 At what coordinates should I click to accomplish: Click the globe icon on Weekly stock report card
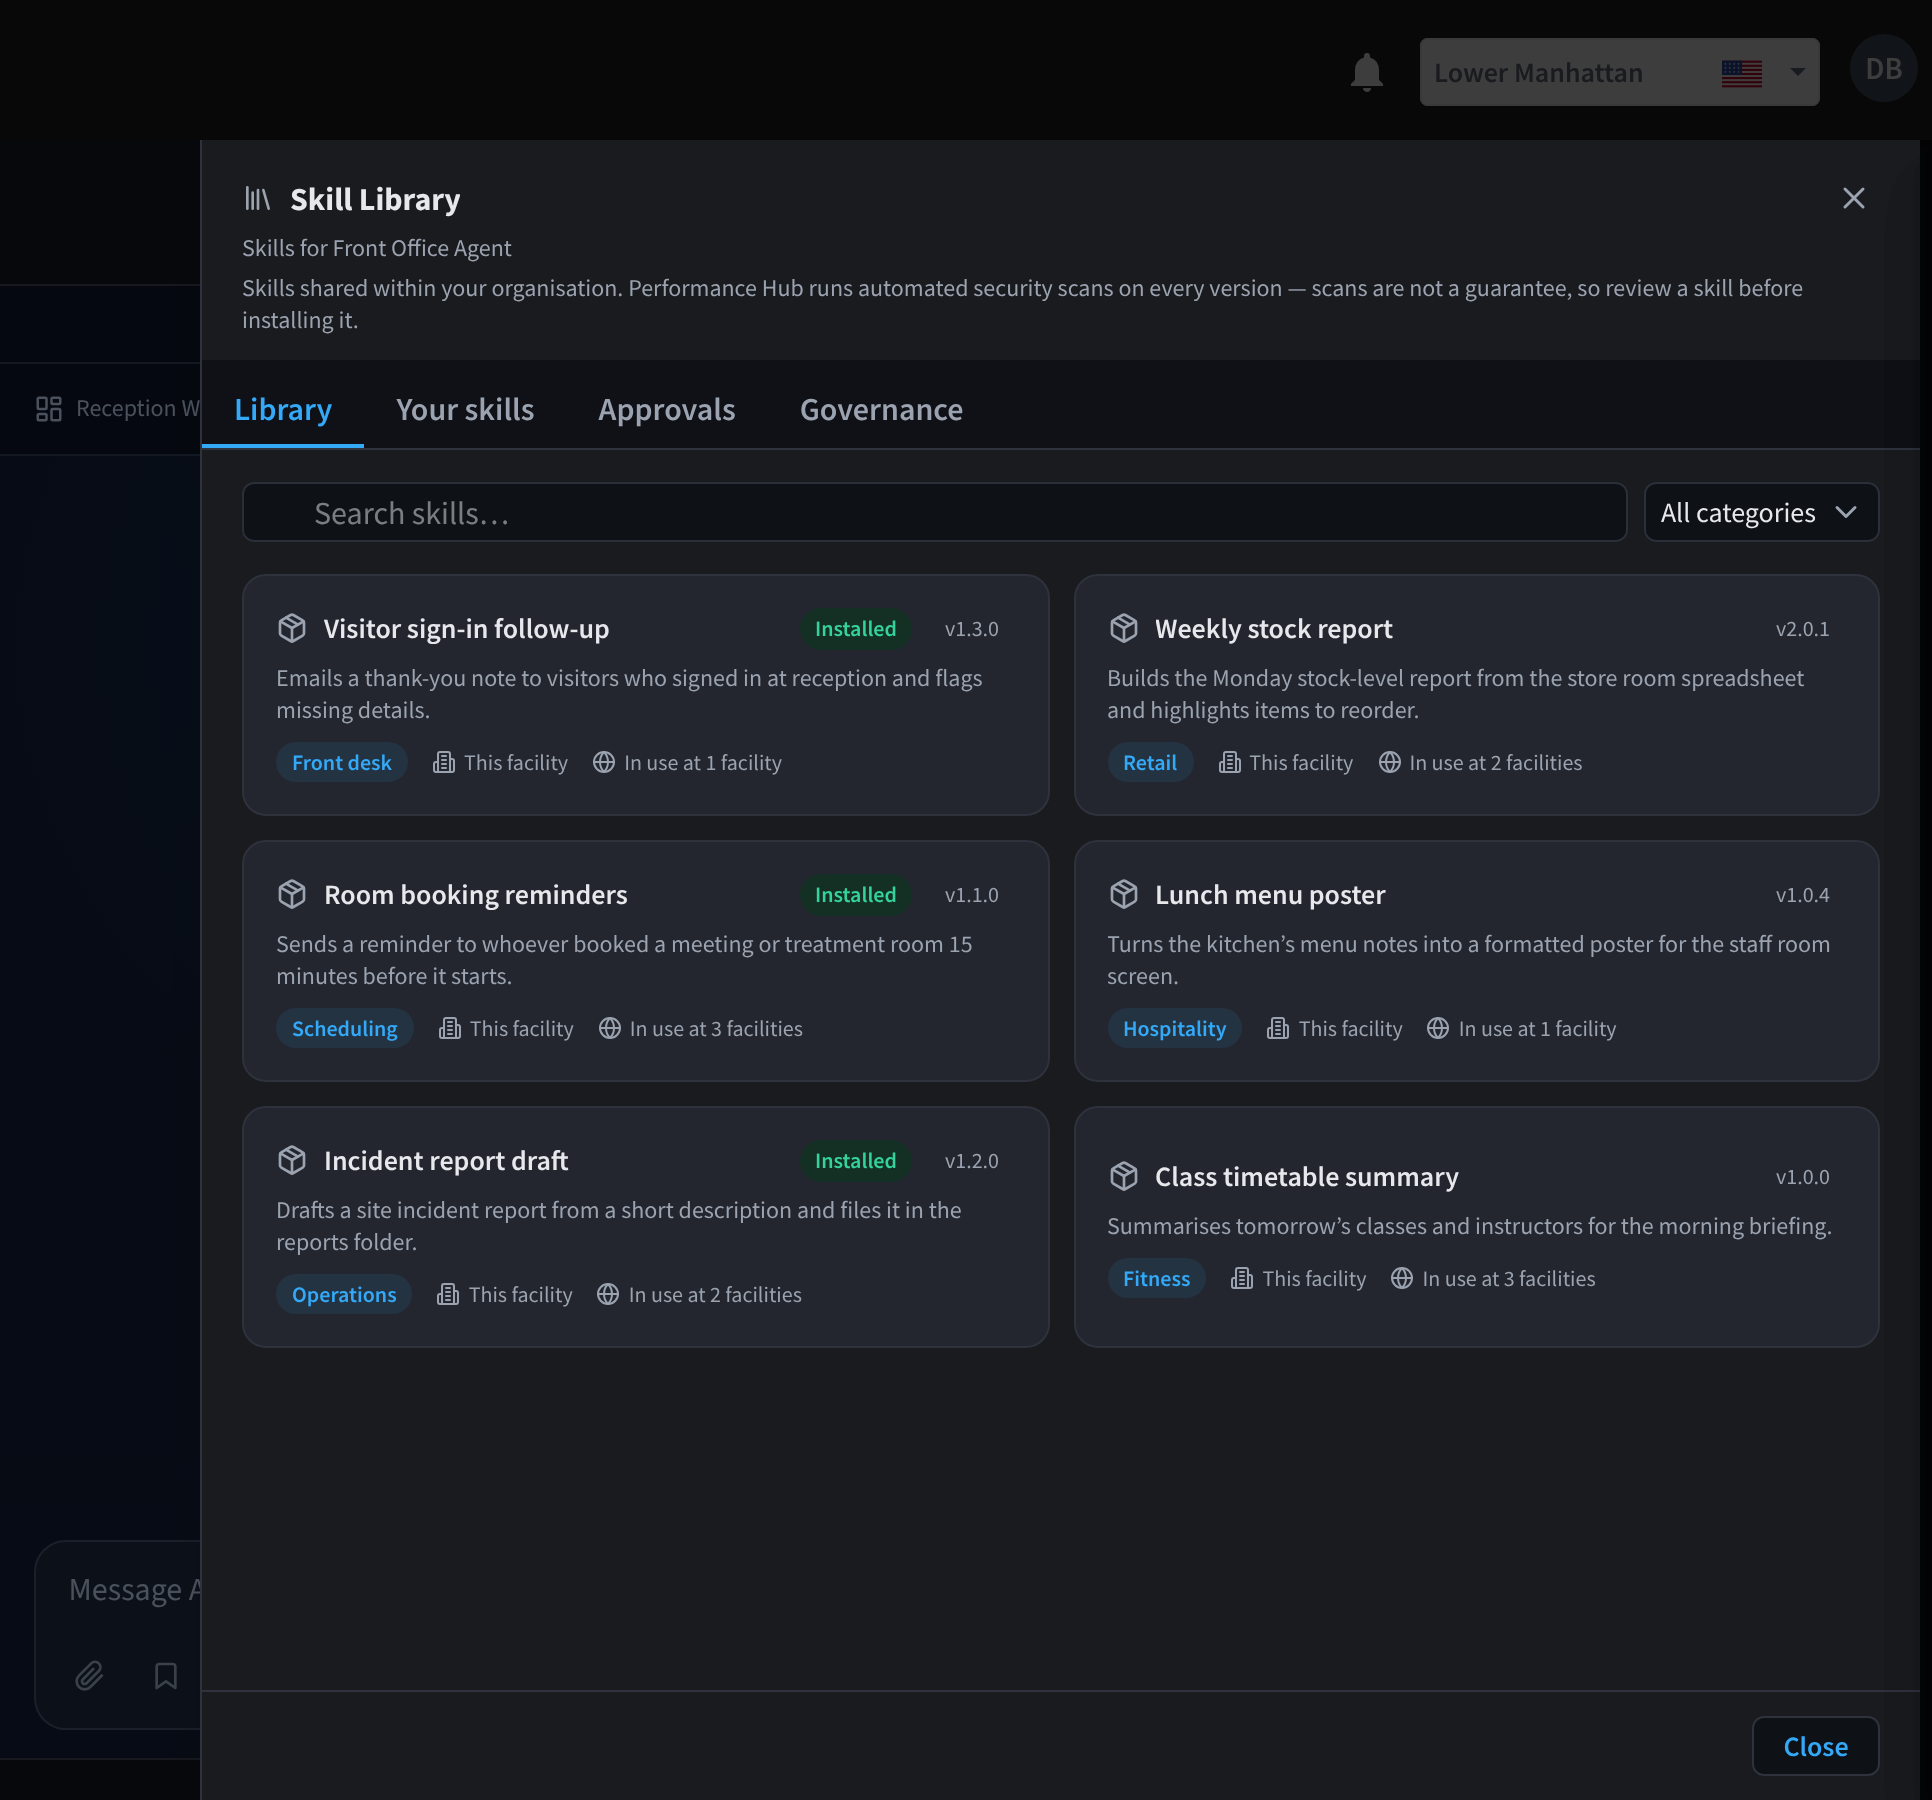tap(1389, 762)
